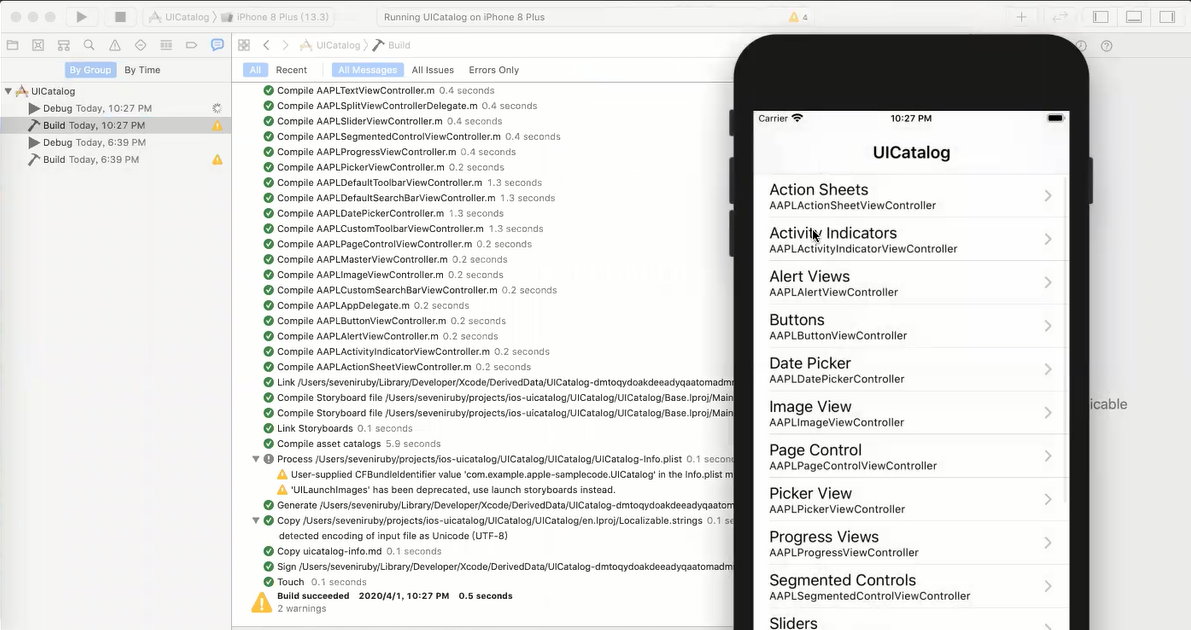Screen dimensions: 1191x630
Task: Select Debug Today 10:27 PM report
Action: [x=115, y=109]
